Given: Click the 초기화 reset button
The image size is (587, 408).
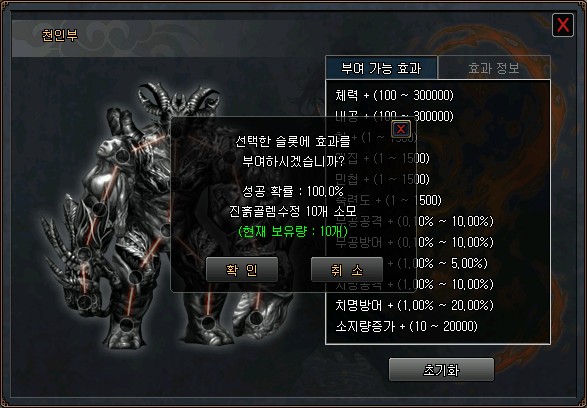Looking at the screenshot, I should [441, 370].
